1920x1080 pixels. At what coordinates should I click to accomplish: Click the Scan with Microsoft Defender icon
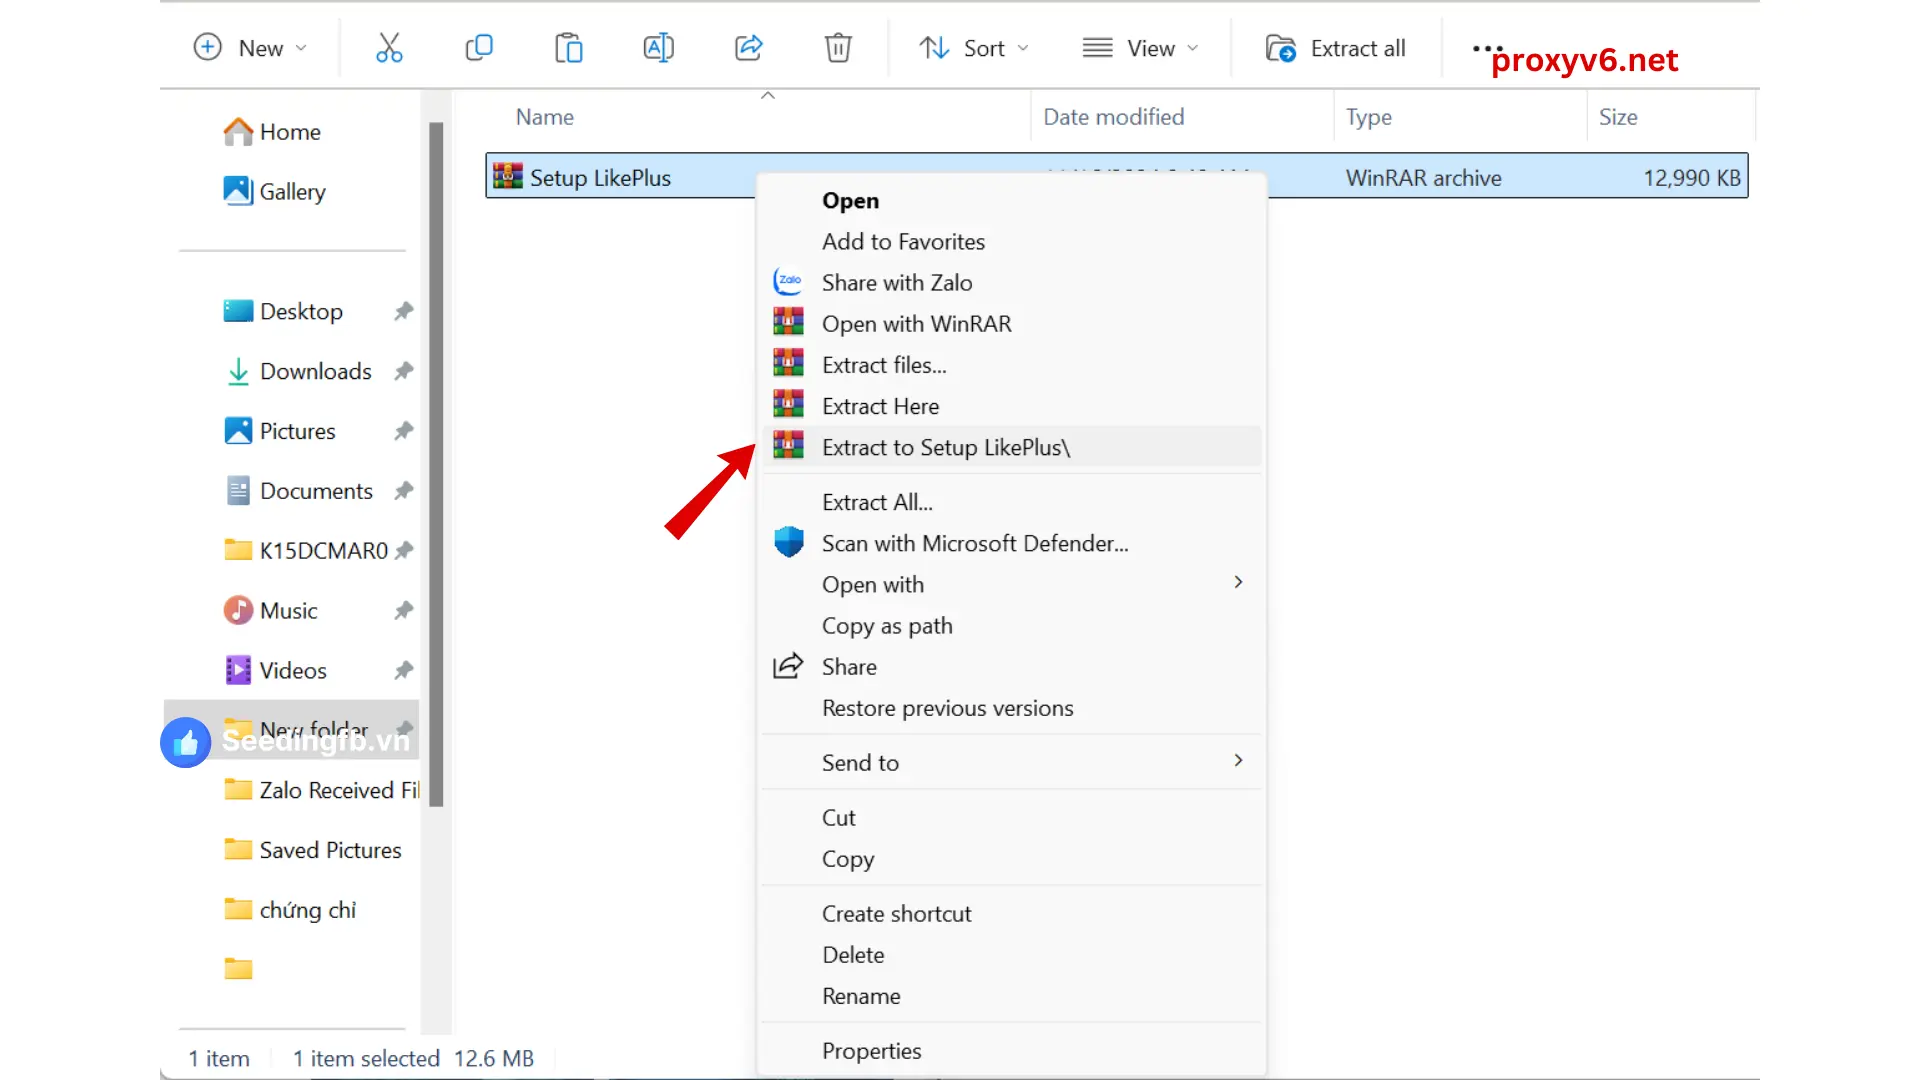(x=787, y=542)
